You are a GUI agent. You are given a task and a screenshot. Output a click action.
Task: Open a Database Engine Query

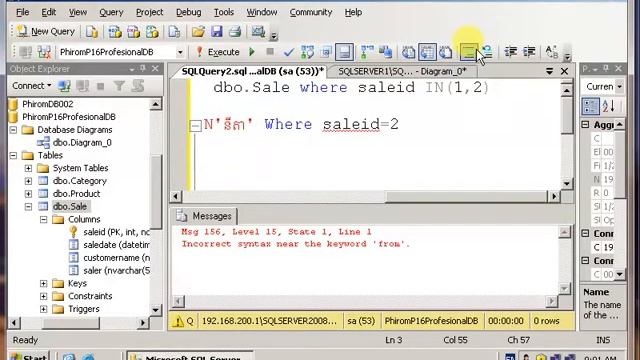point(92,31)
